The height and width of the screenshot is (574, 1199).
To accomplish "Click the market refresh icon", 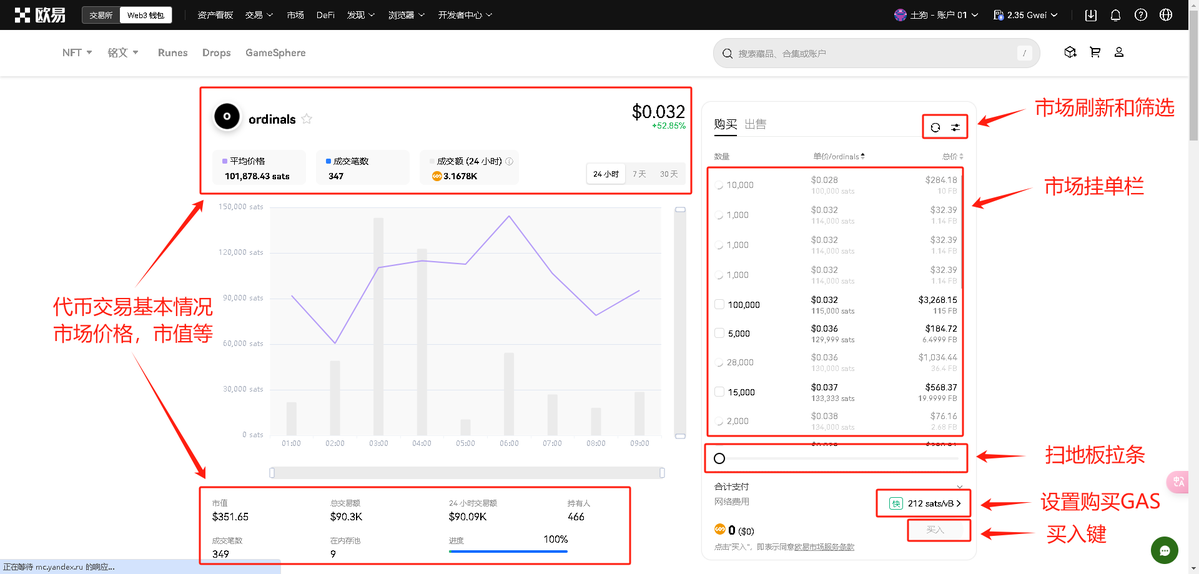I will point(935,127).
